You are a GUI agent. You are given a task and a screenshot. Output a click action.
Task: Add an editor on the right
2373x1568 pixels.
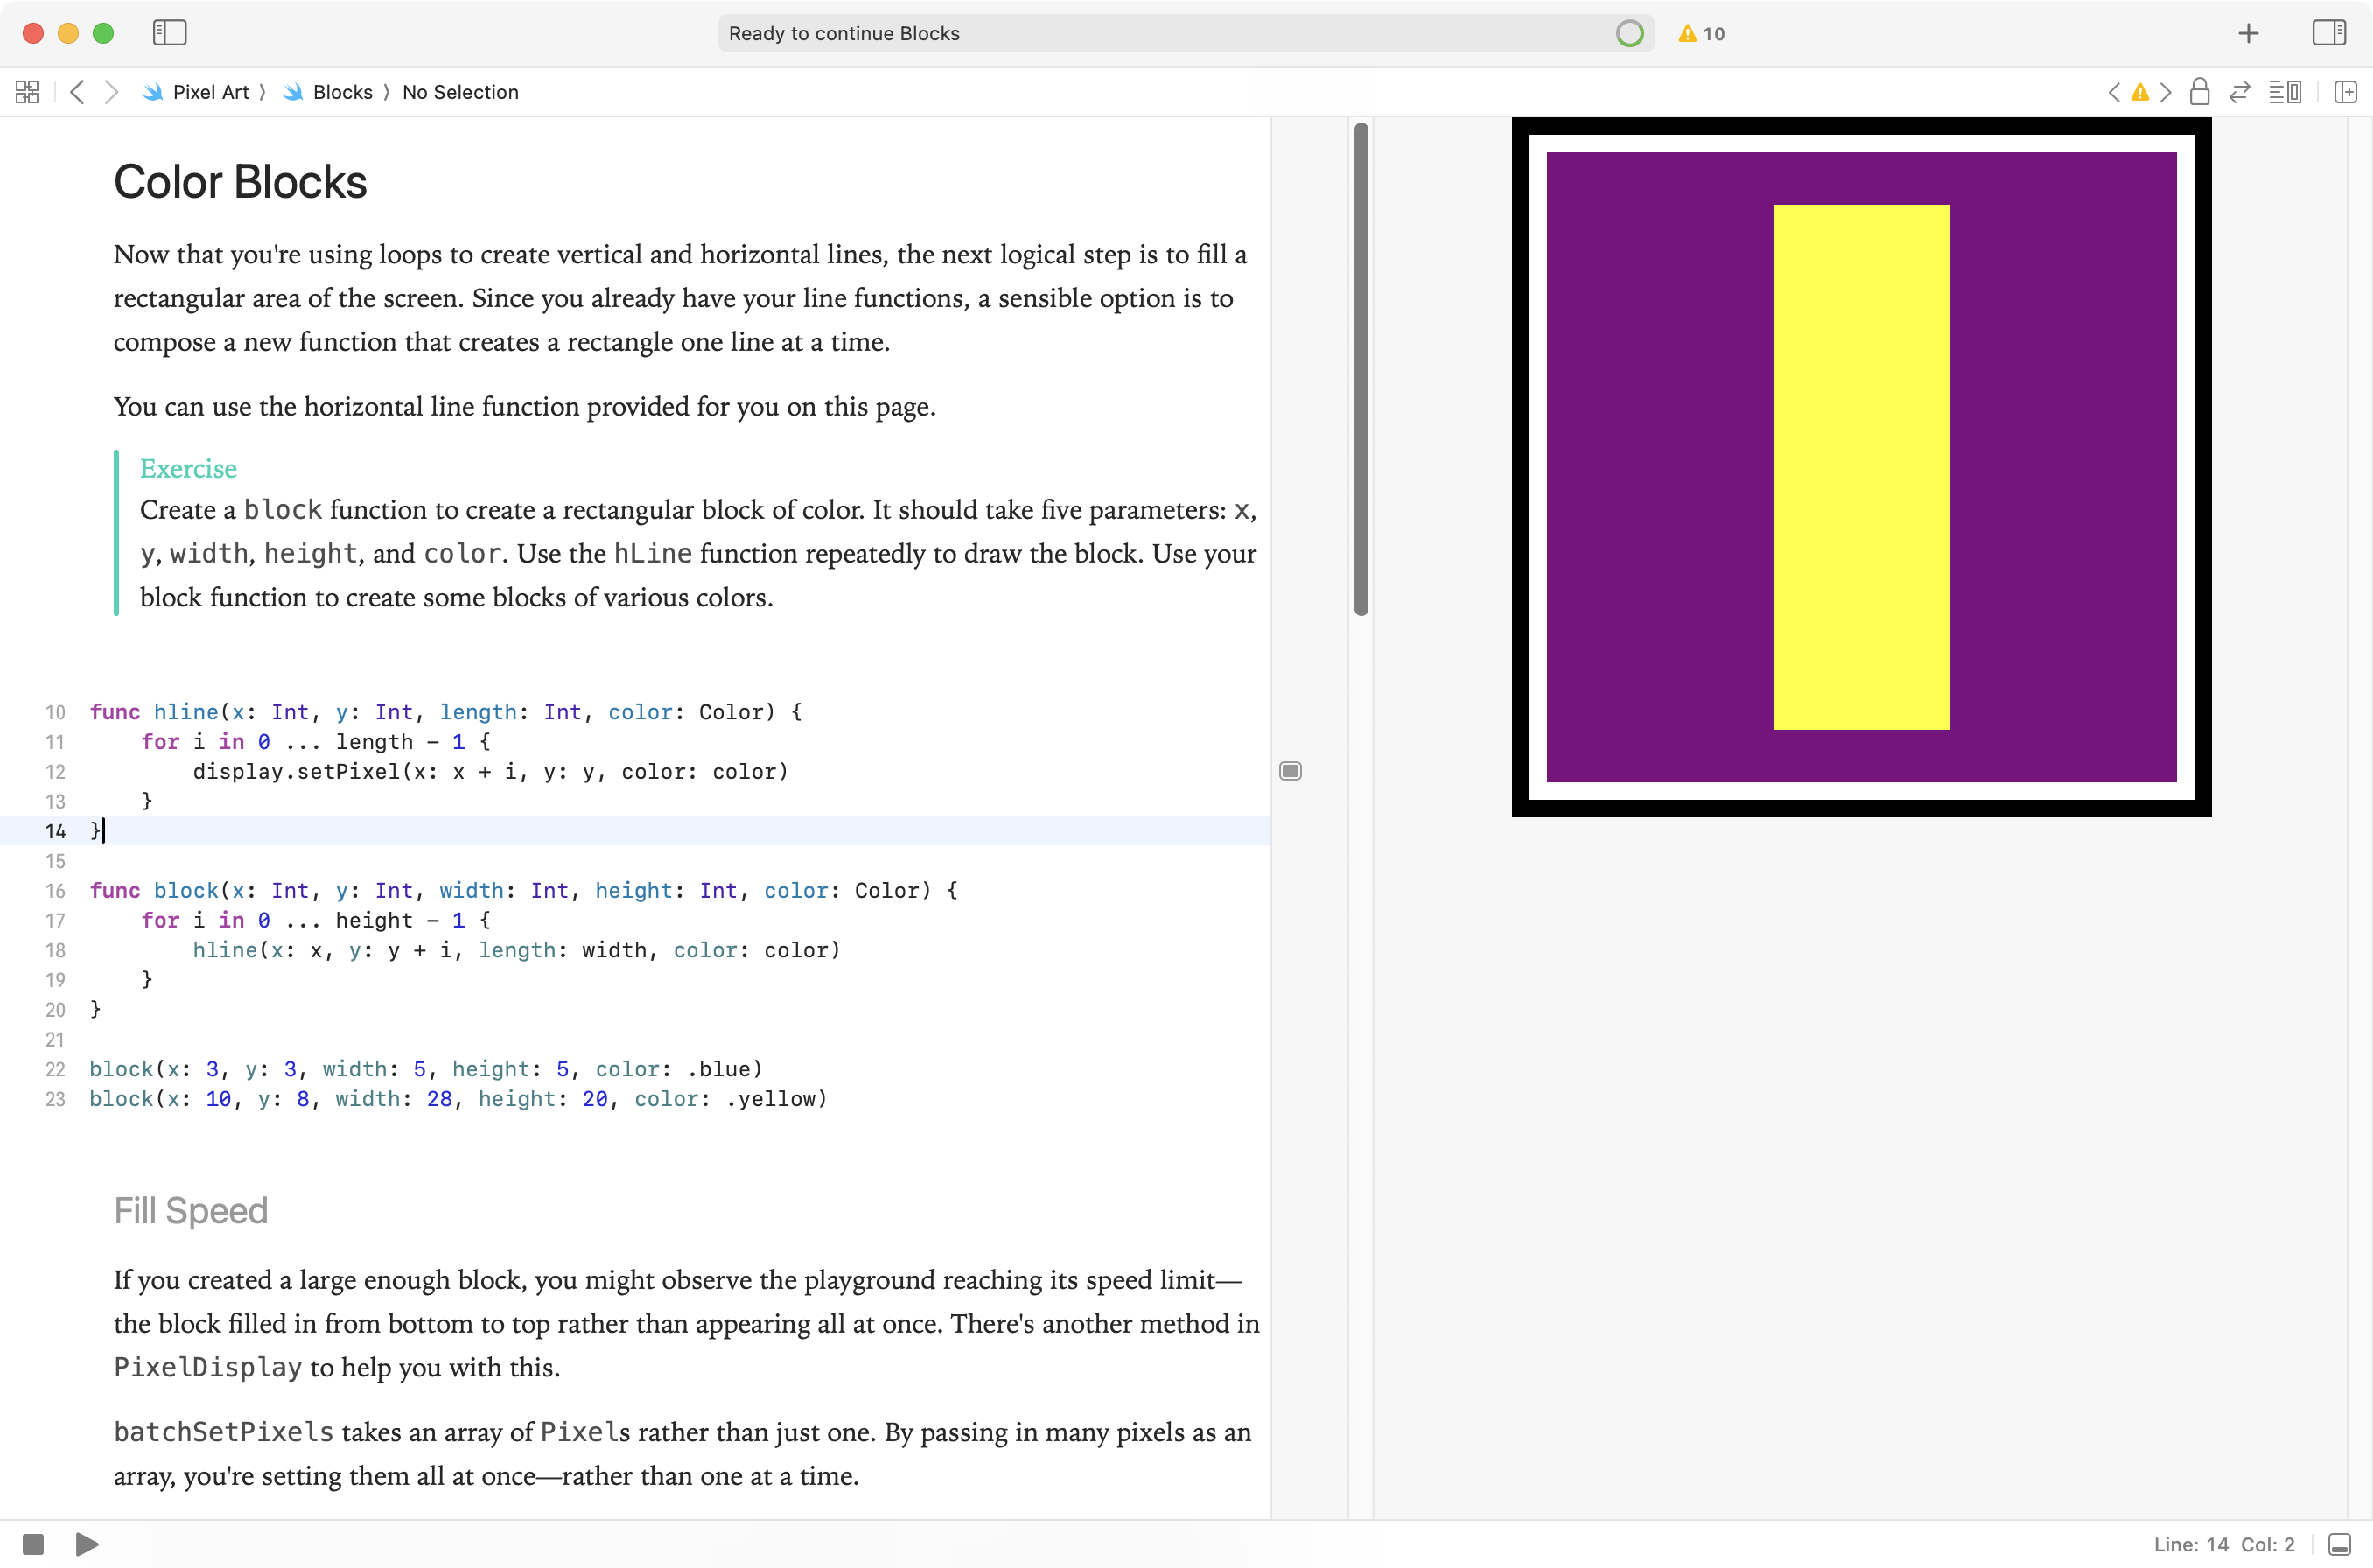tap(2345, 92)
